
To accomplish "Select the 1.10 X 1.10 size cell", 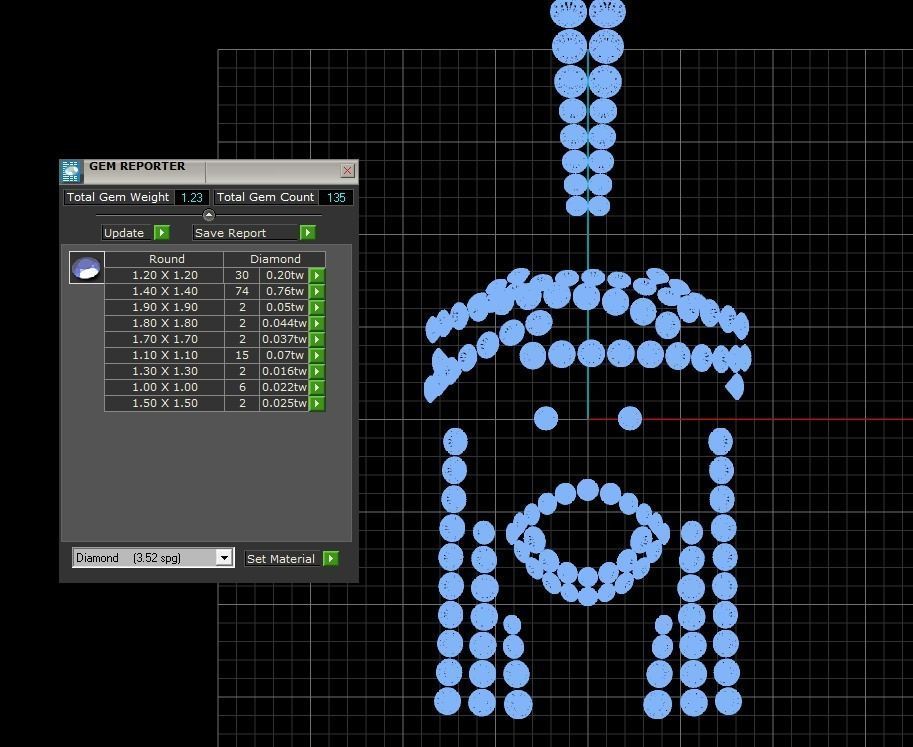I will (x=165, y=355).
